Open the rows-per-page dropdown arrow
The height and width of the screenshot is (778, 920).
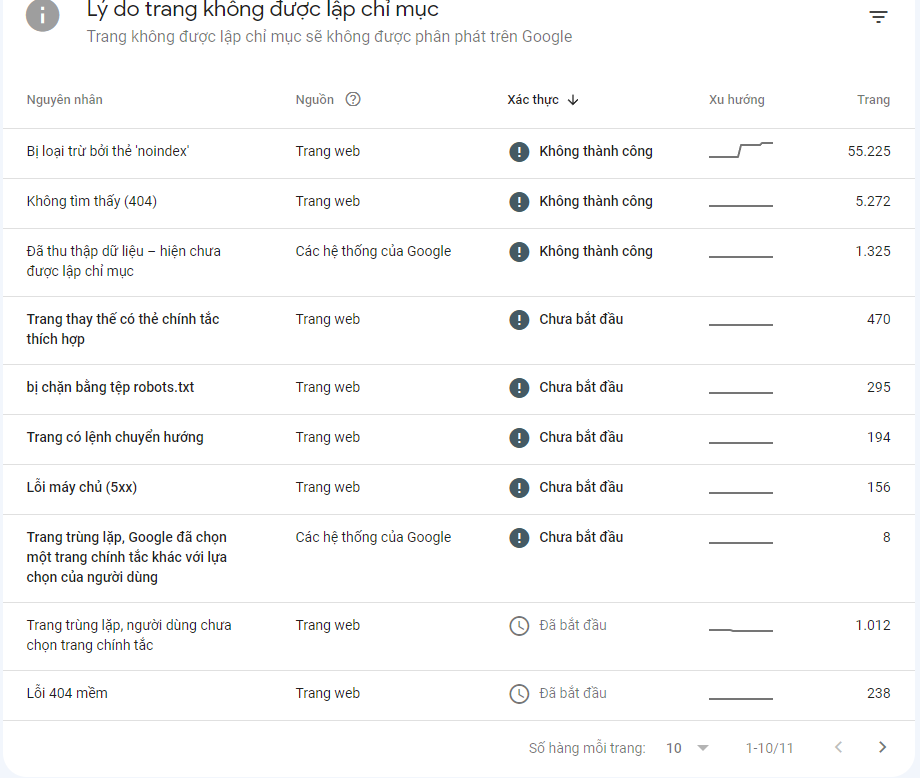[x=703, y=747]
